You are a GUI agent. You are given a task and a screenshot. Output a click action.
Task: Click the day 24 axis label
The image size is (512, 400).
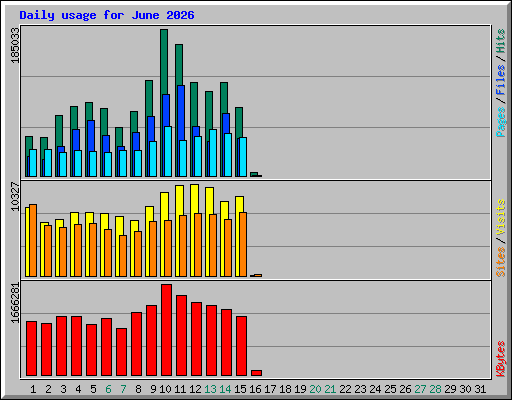375,389
